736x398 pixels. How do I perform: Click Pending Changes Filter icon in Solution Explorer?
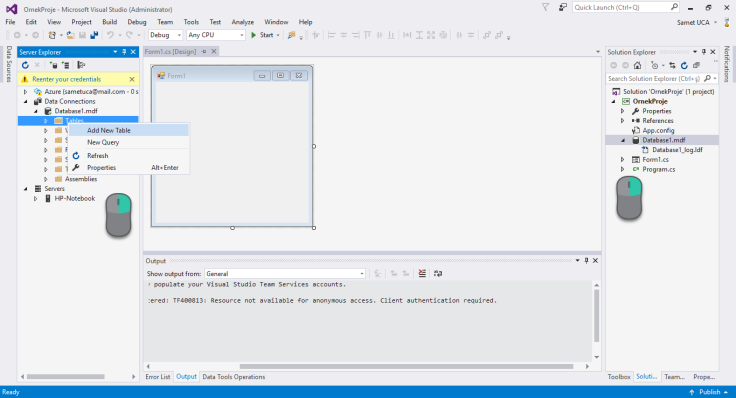(655, 65)
